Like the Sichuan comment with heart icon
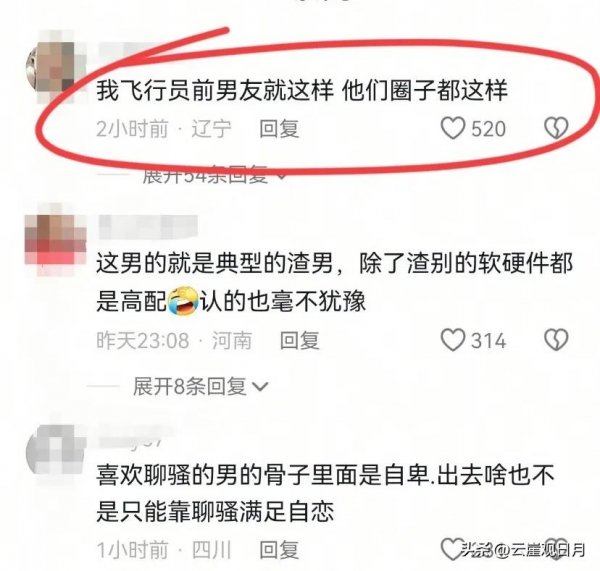The width and height of the screenshot is (600, 571). [452, 550]
